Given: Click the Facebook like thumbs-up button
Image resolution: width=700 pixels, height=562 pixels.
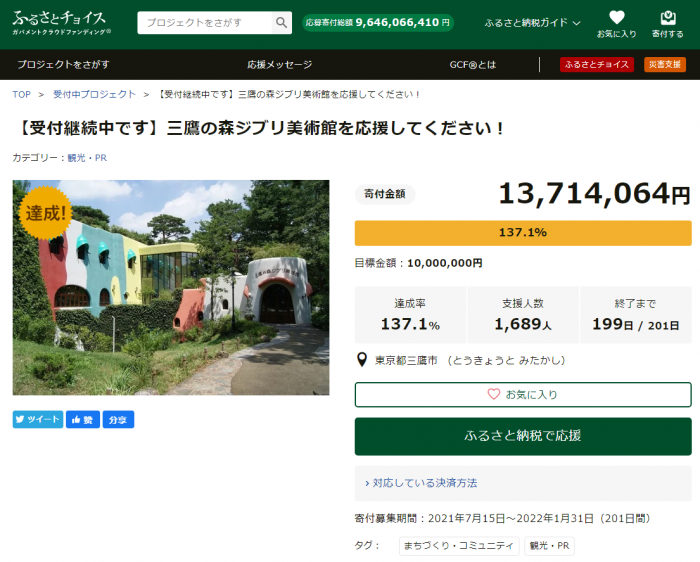Looking at the screenshot, I should point(83,420).
